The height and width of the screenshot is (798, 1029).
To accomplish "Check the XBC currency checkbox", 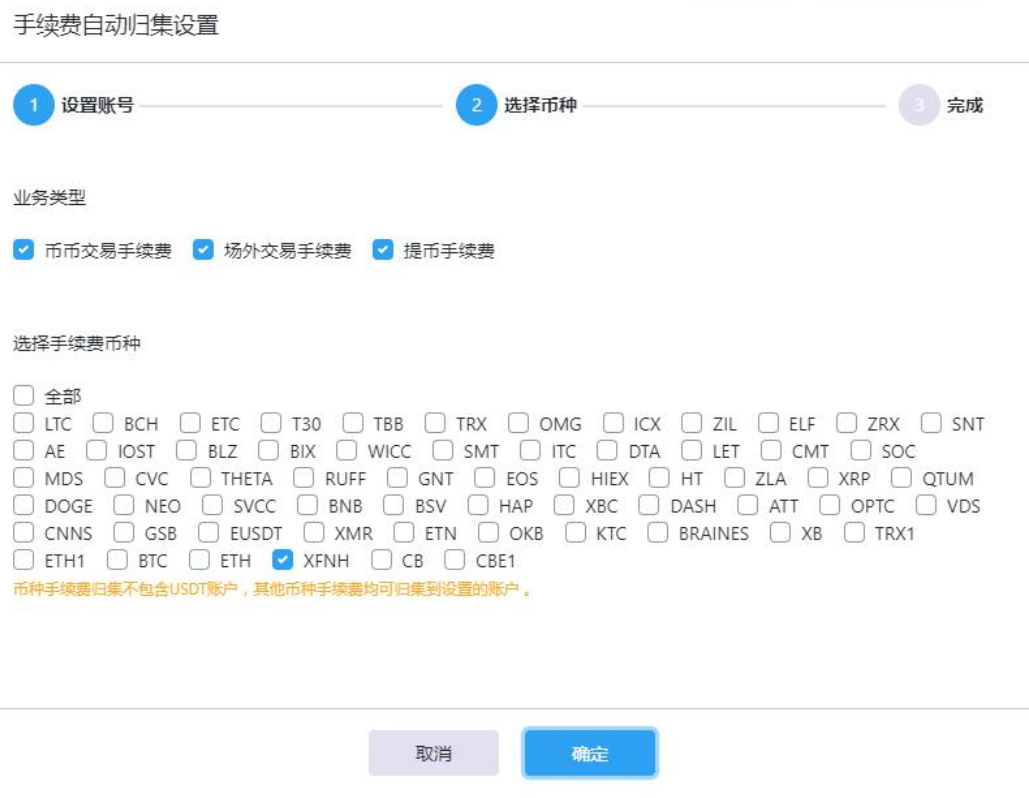I will point(564,505).
